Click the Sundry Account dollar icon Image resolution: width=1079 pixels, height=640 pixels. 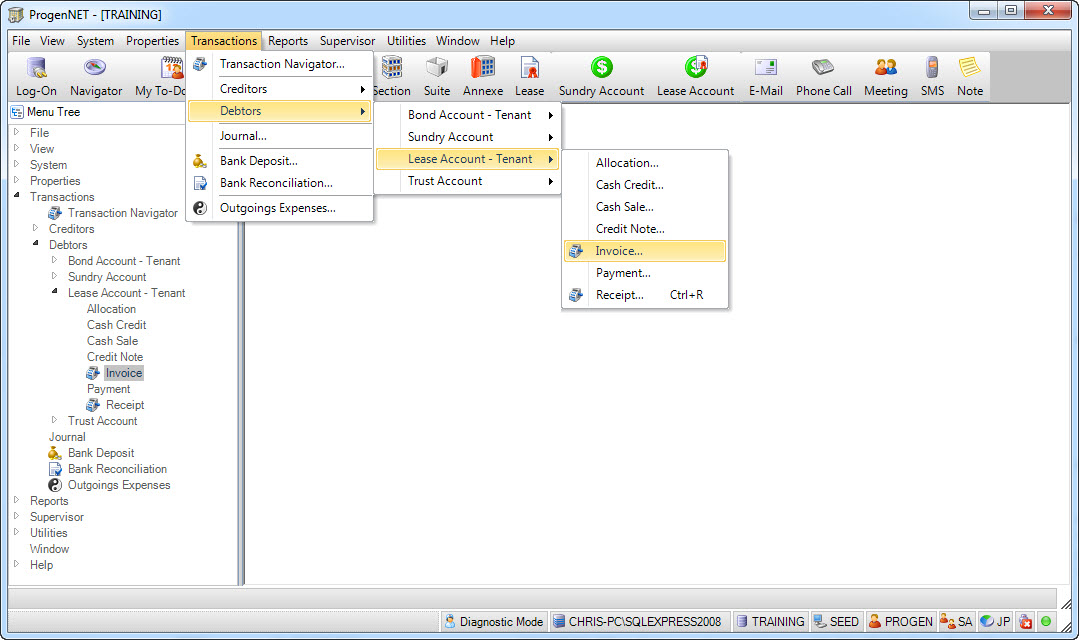coord(601,67)
